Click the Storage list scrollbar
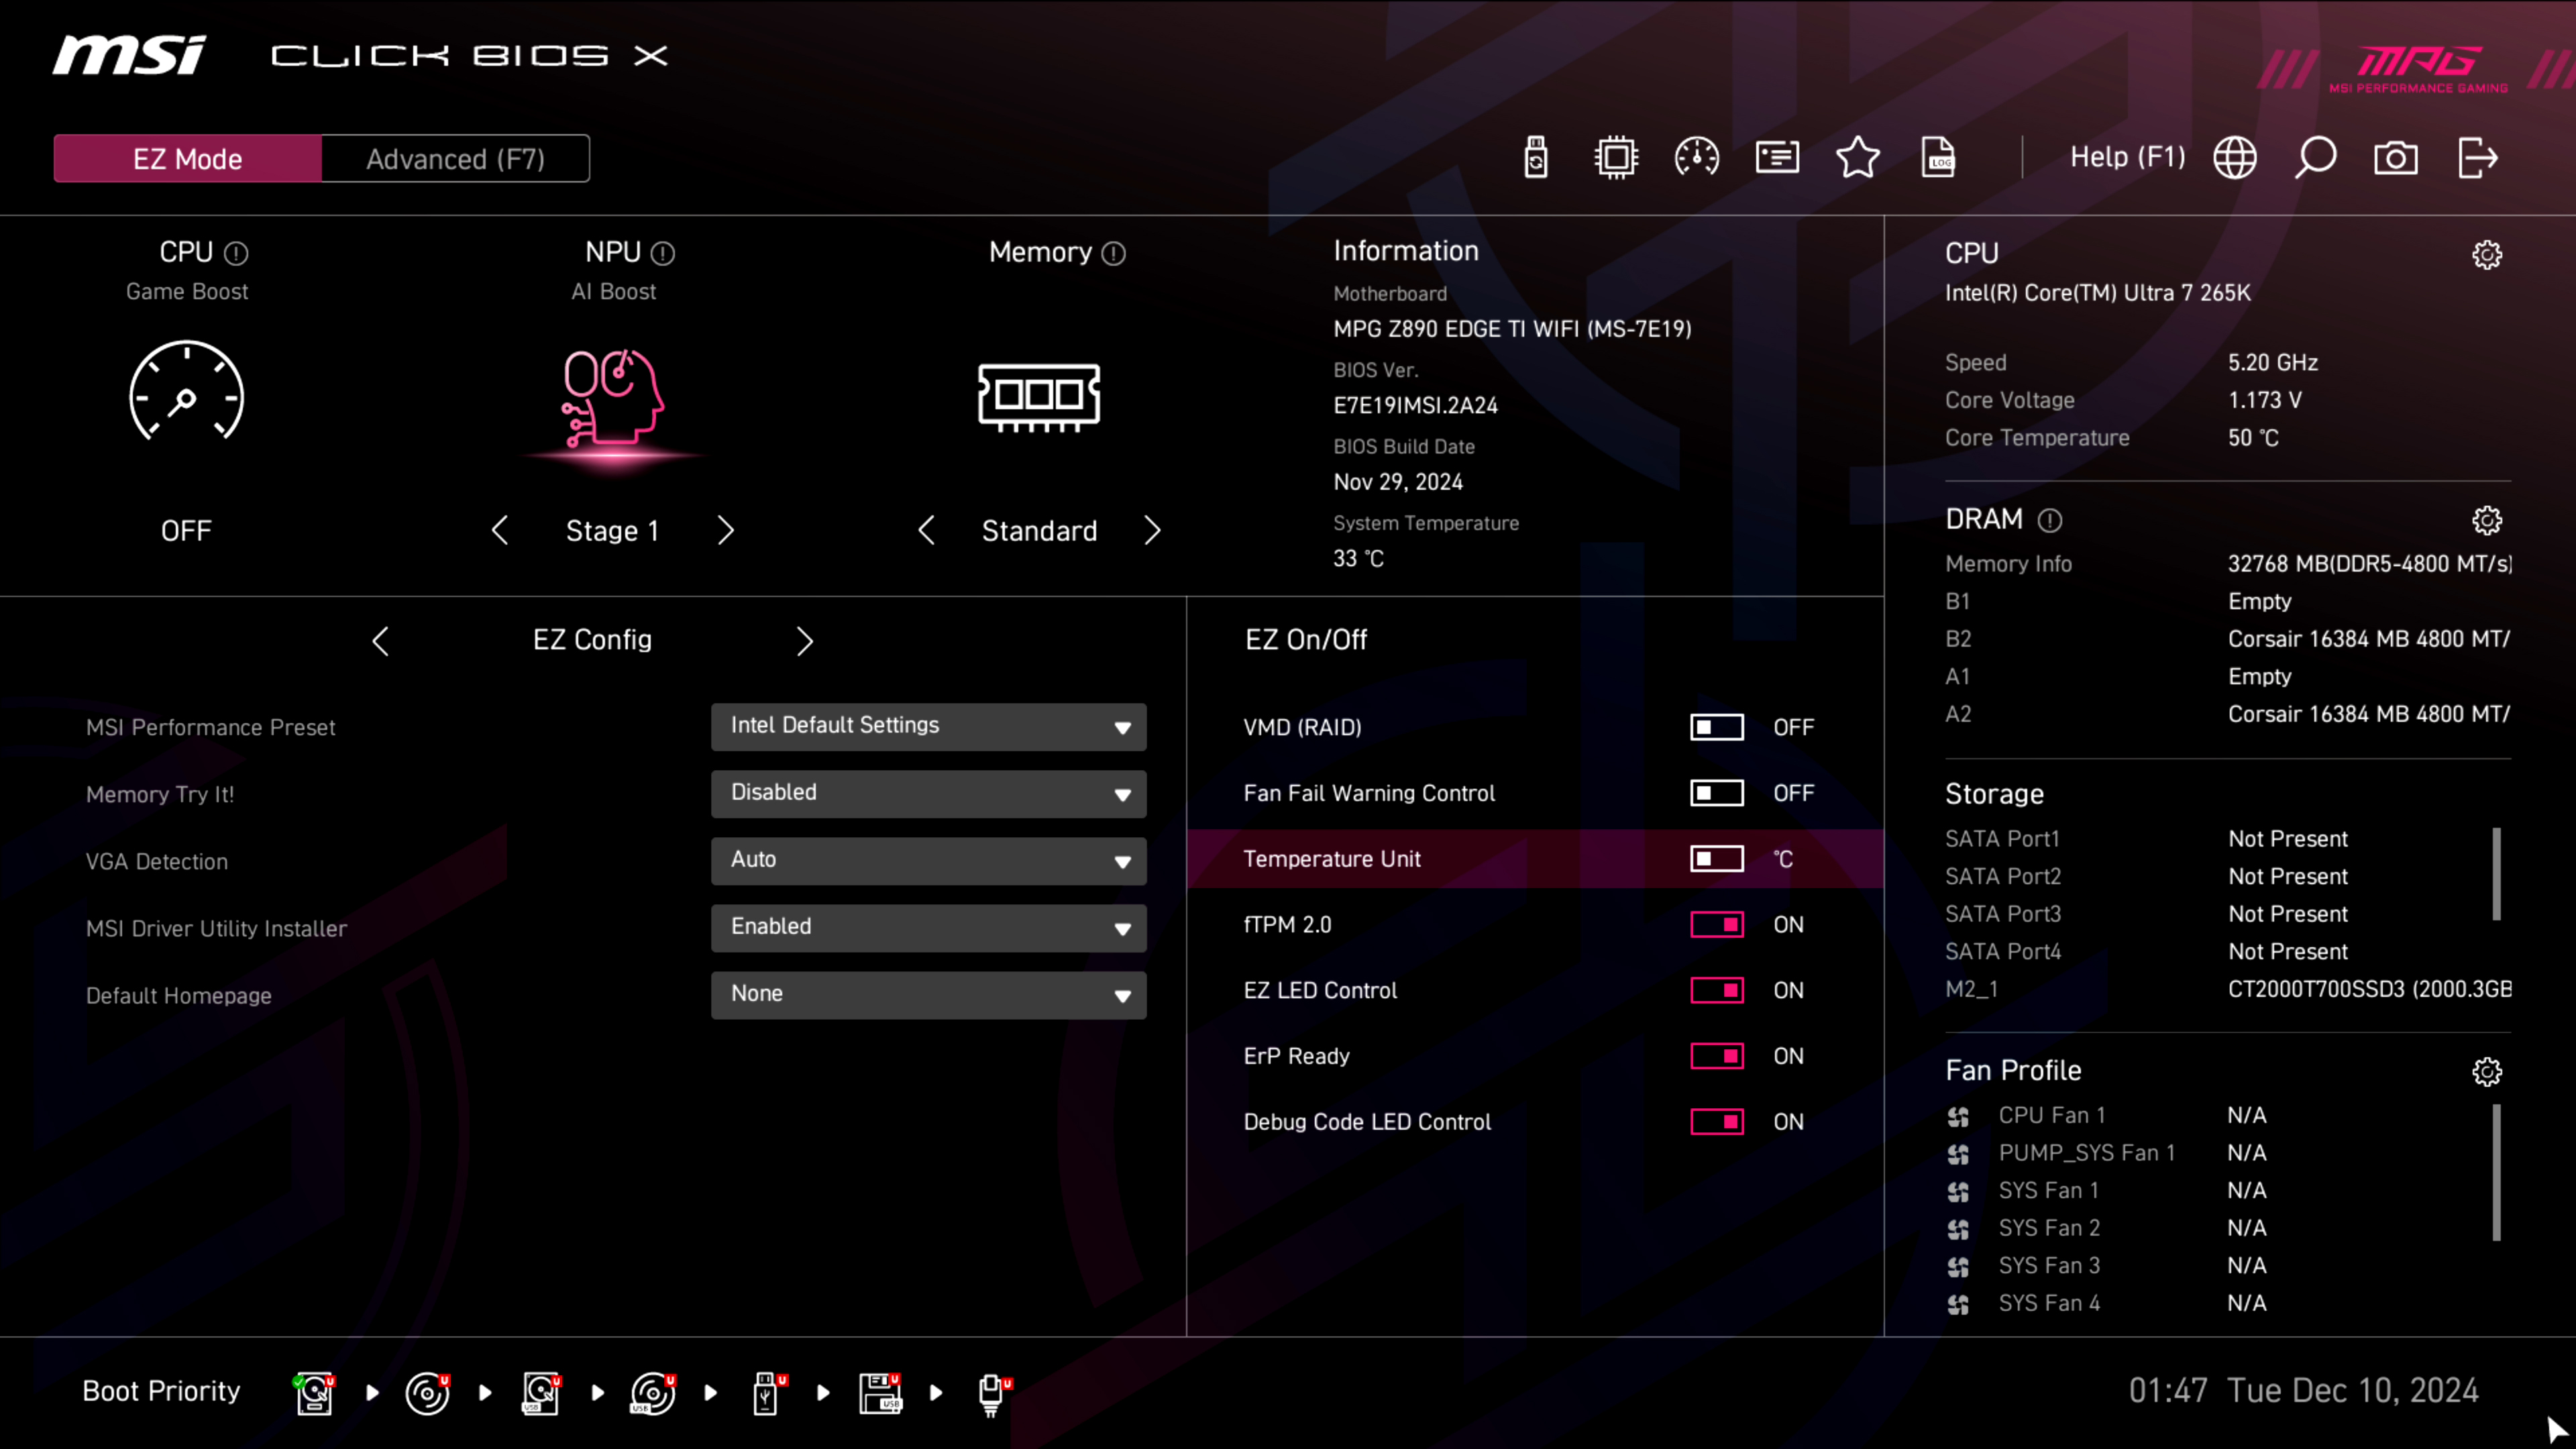This screenshot has height=1449, width=2576. (x=2496, y=874)
